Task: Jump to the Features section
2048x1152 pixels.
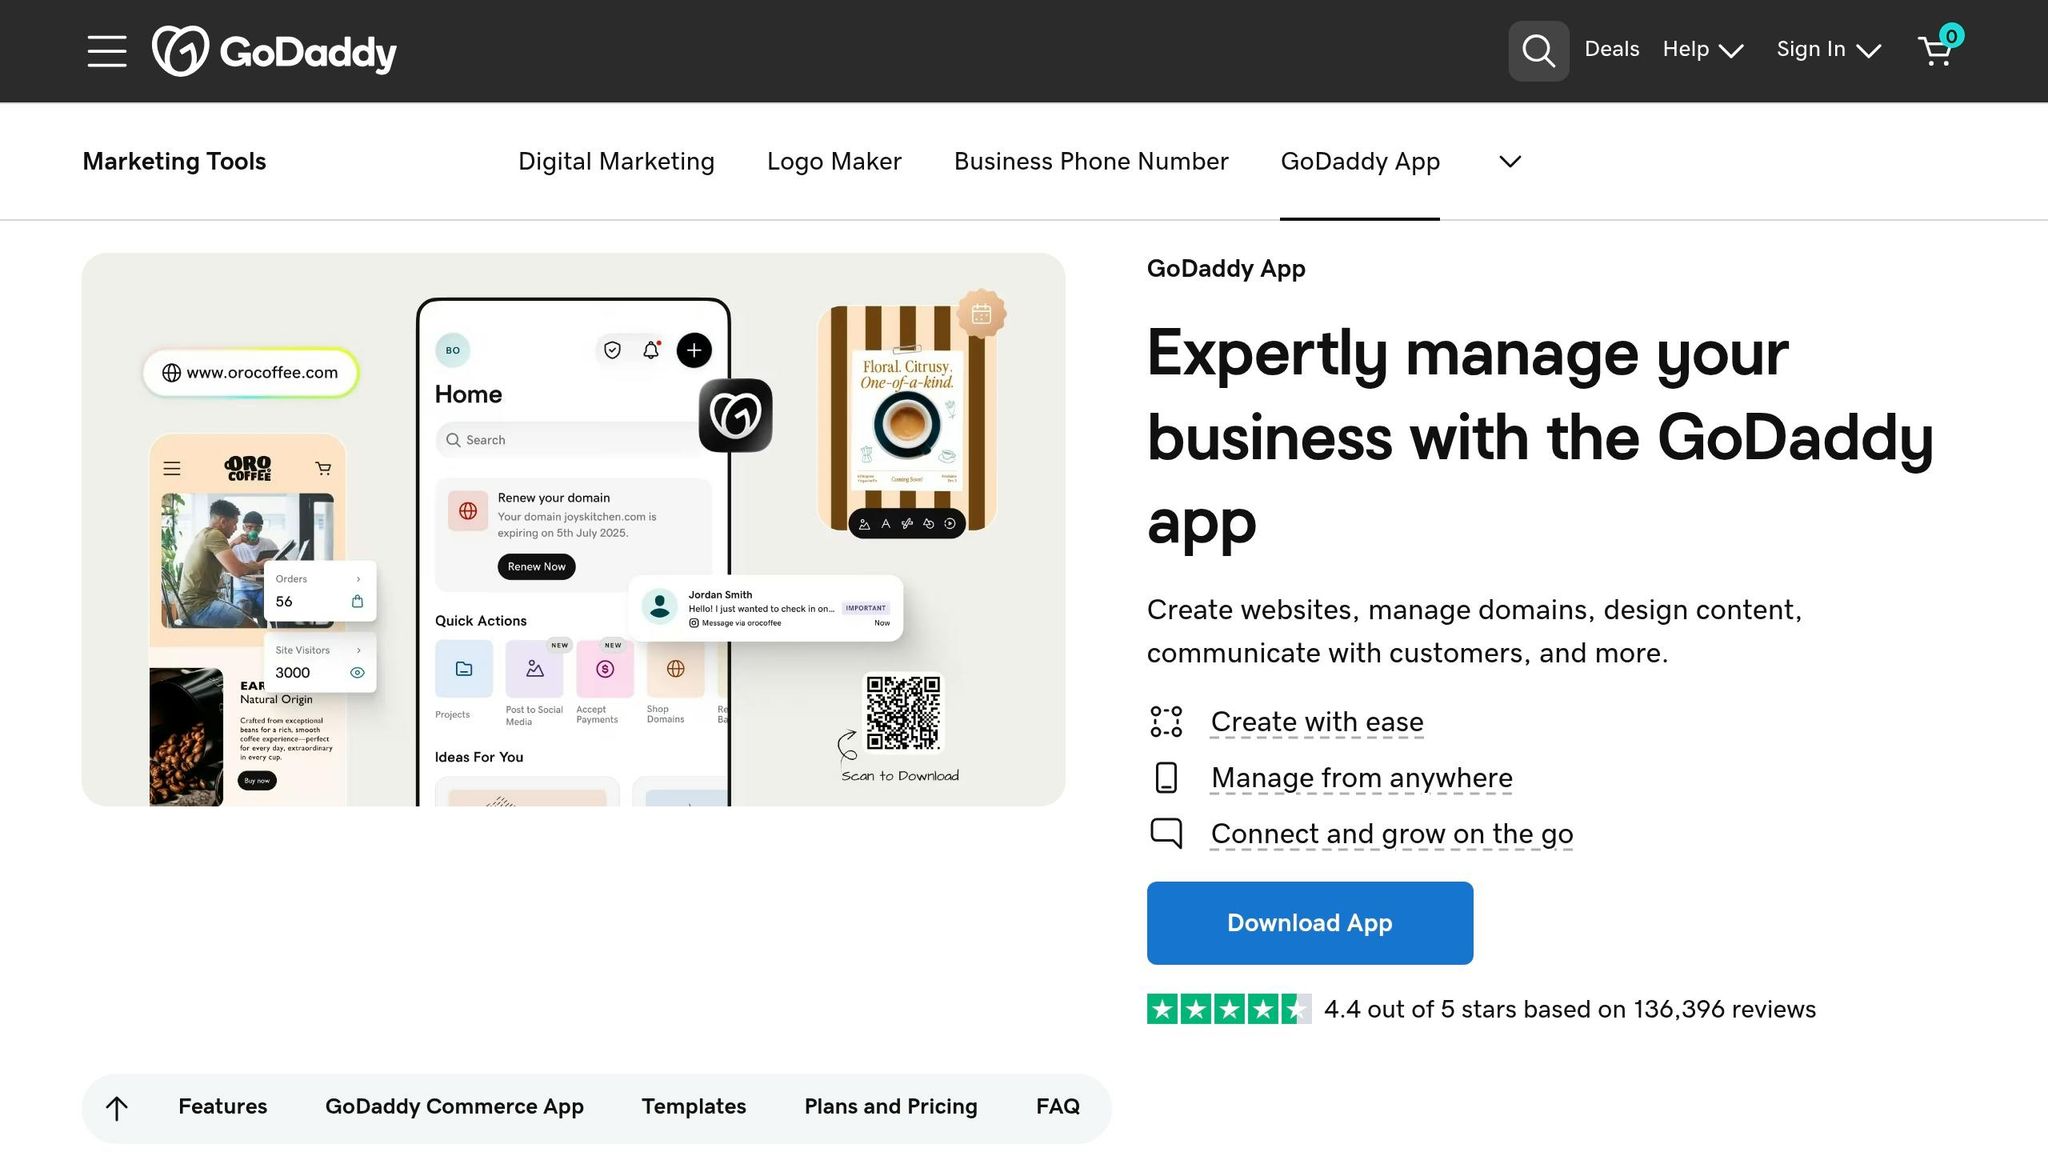Action: point(223,1107)
